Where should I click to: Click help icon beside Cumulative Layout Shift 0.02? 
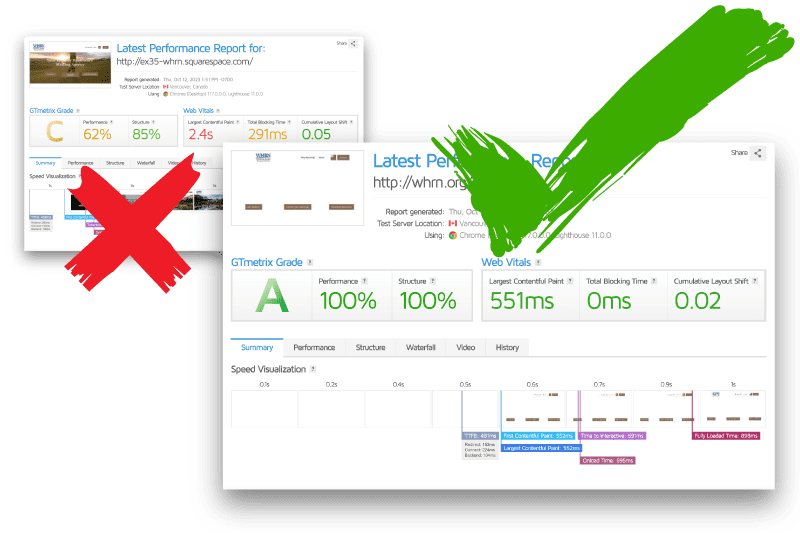pyautogui.click(x=755, y=281)
